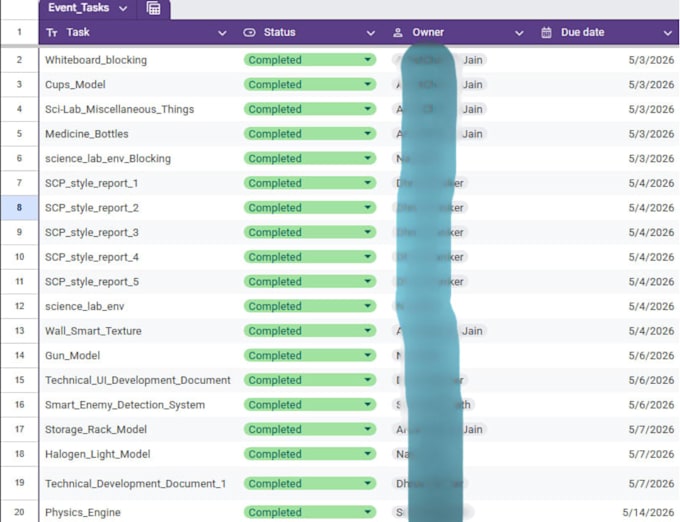Select the SCP_style_report_3 task cell
This screenshot has width=680, height=522.
pos(138,232)
